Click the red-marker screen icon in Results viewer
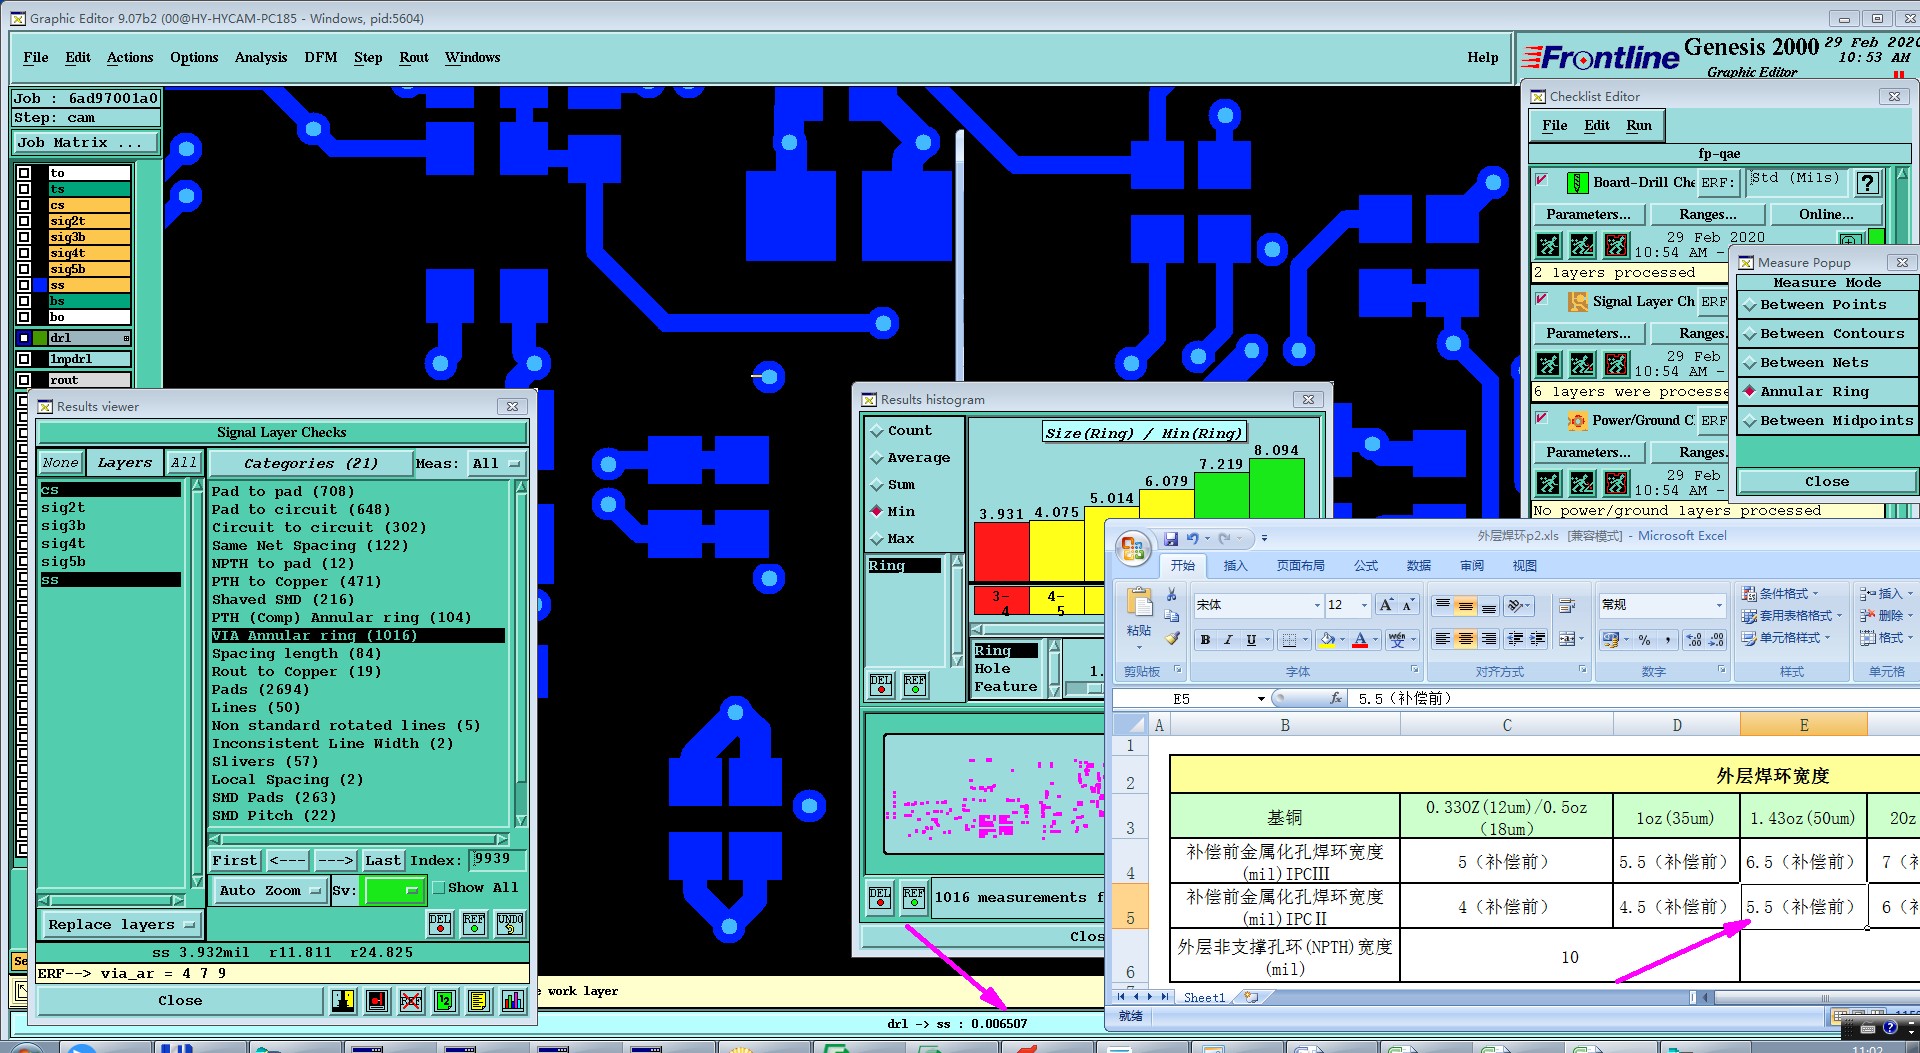Screen dimensions: 1920x1053 (x=377, y=1001)
